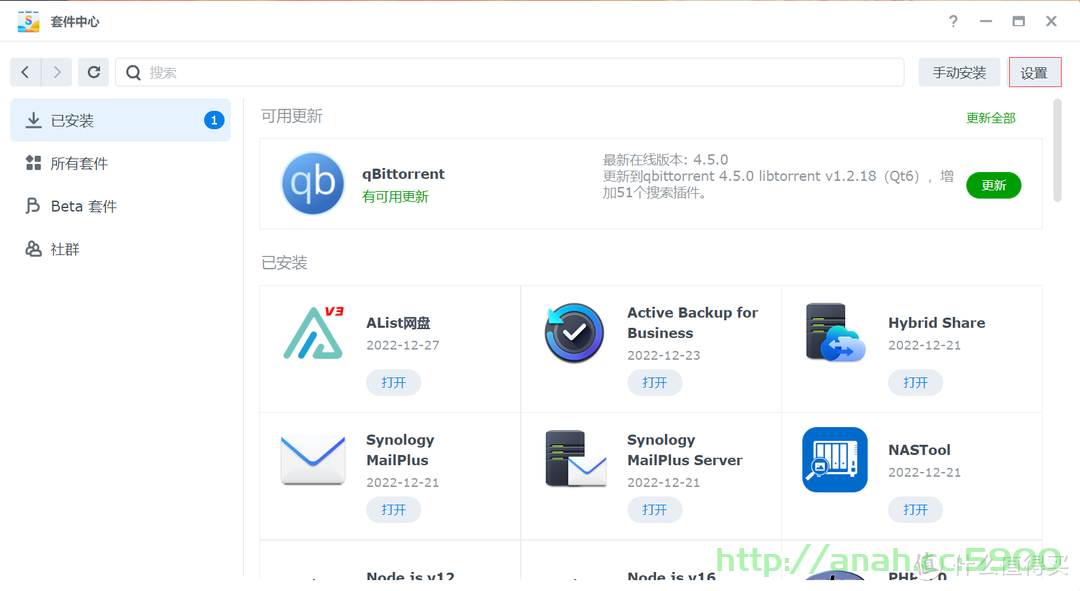Click Package Center title bar icon

[x=28, y=21]
